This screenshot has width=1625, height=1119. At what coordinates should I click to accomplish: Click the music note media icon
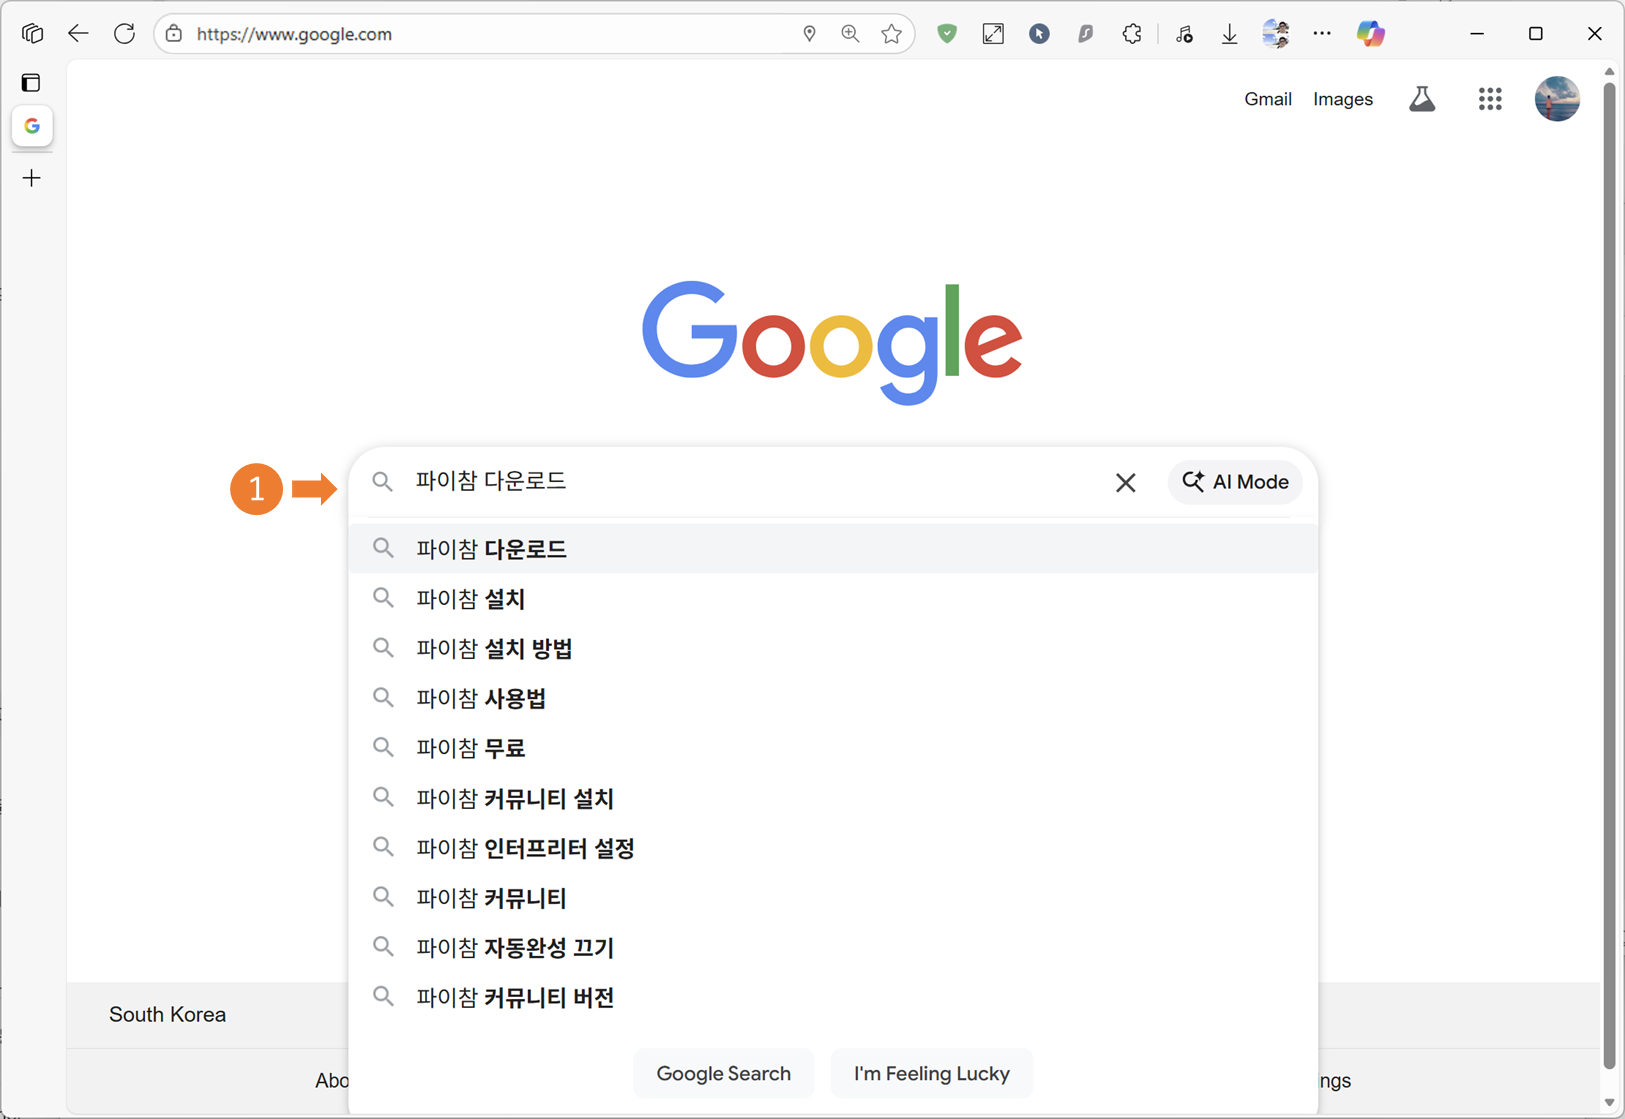pyautogui.click(x=1184, y=34)
